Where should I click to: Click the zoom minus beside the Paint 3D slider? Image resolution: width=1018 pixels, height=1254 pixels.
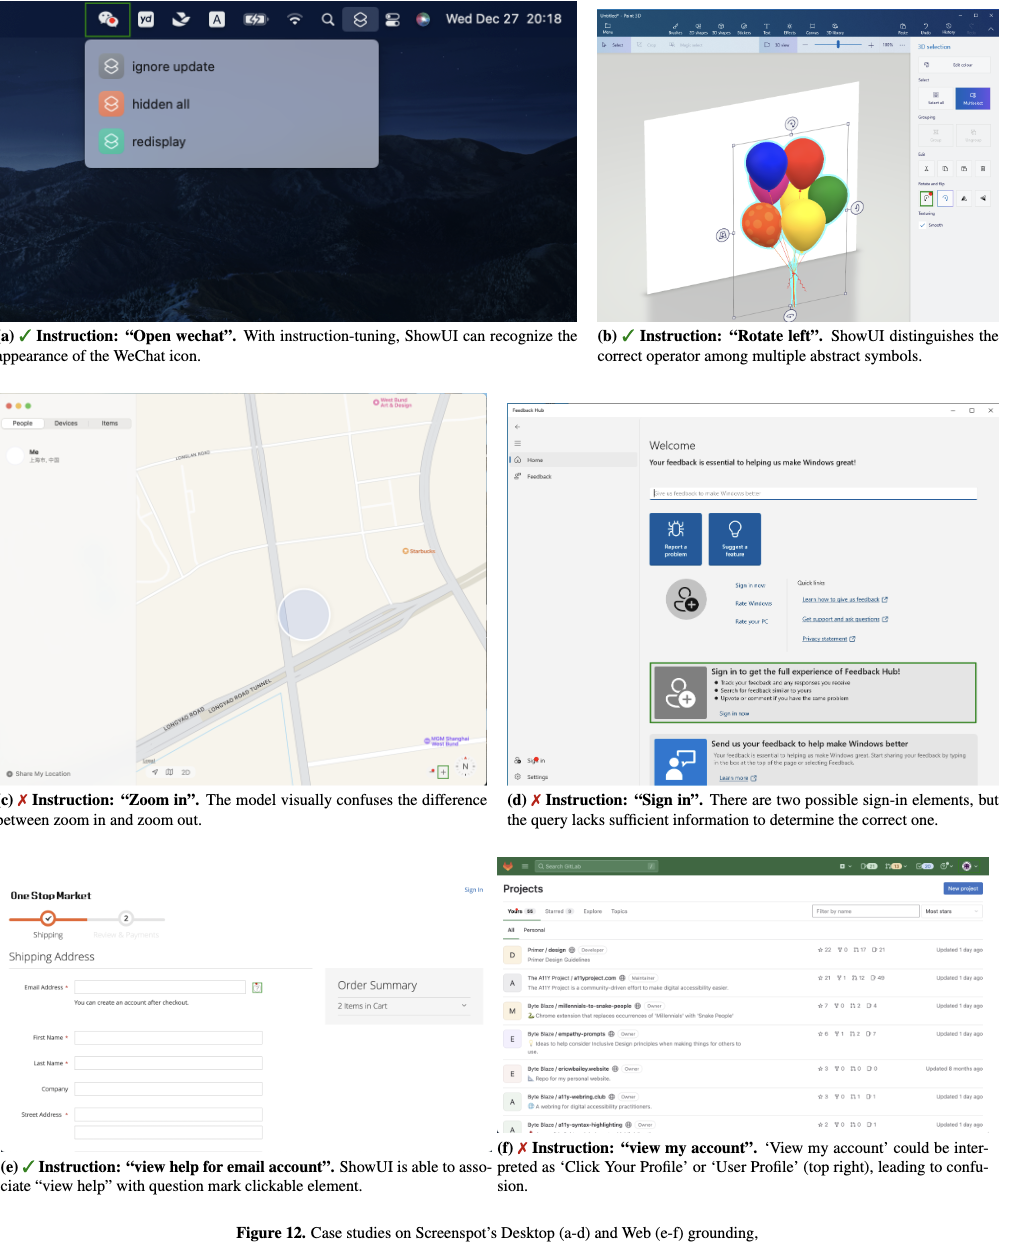click(806, 45)
